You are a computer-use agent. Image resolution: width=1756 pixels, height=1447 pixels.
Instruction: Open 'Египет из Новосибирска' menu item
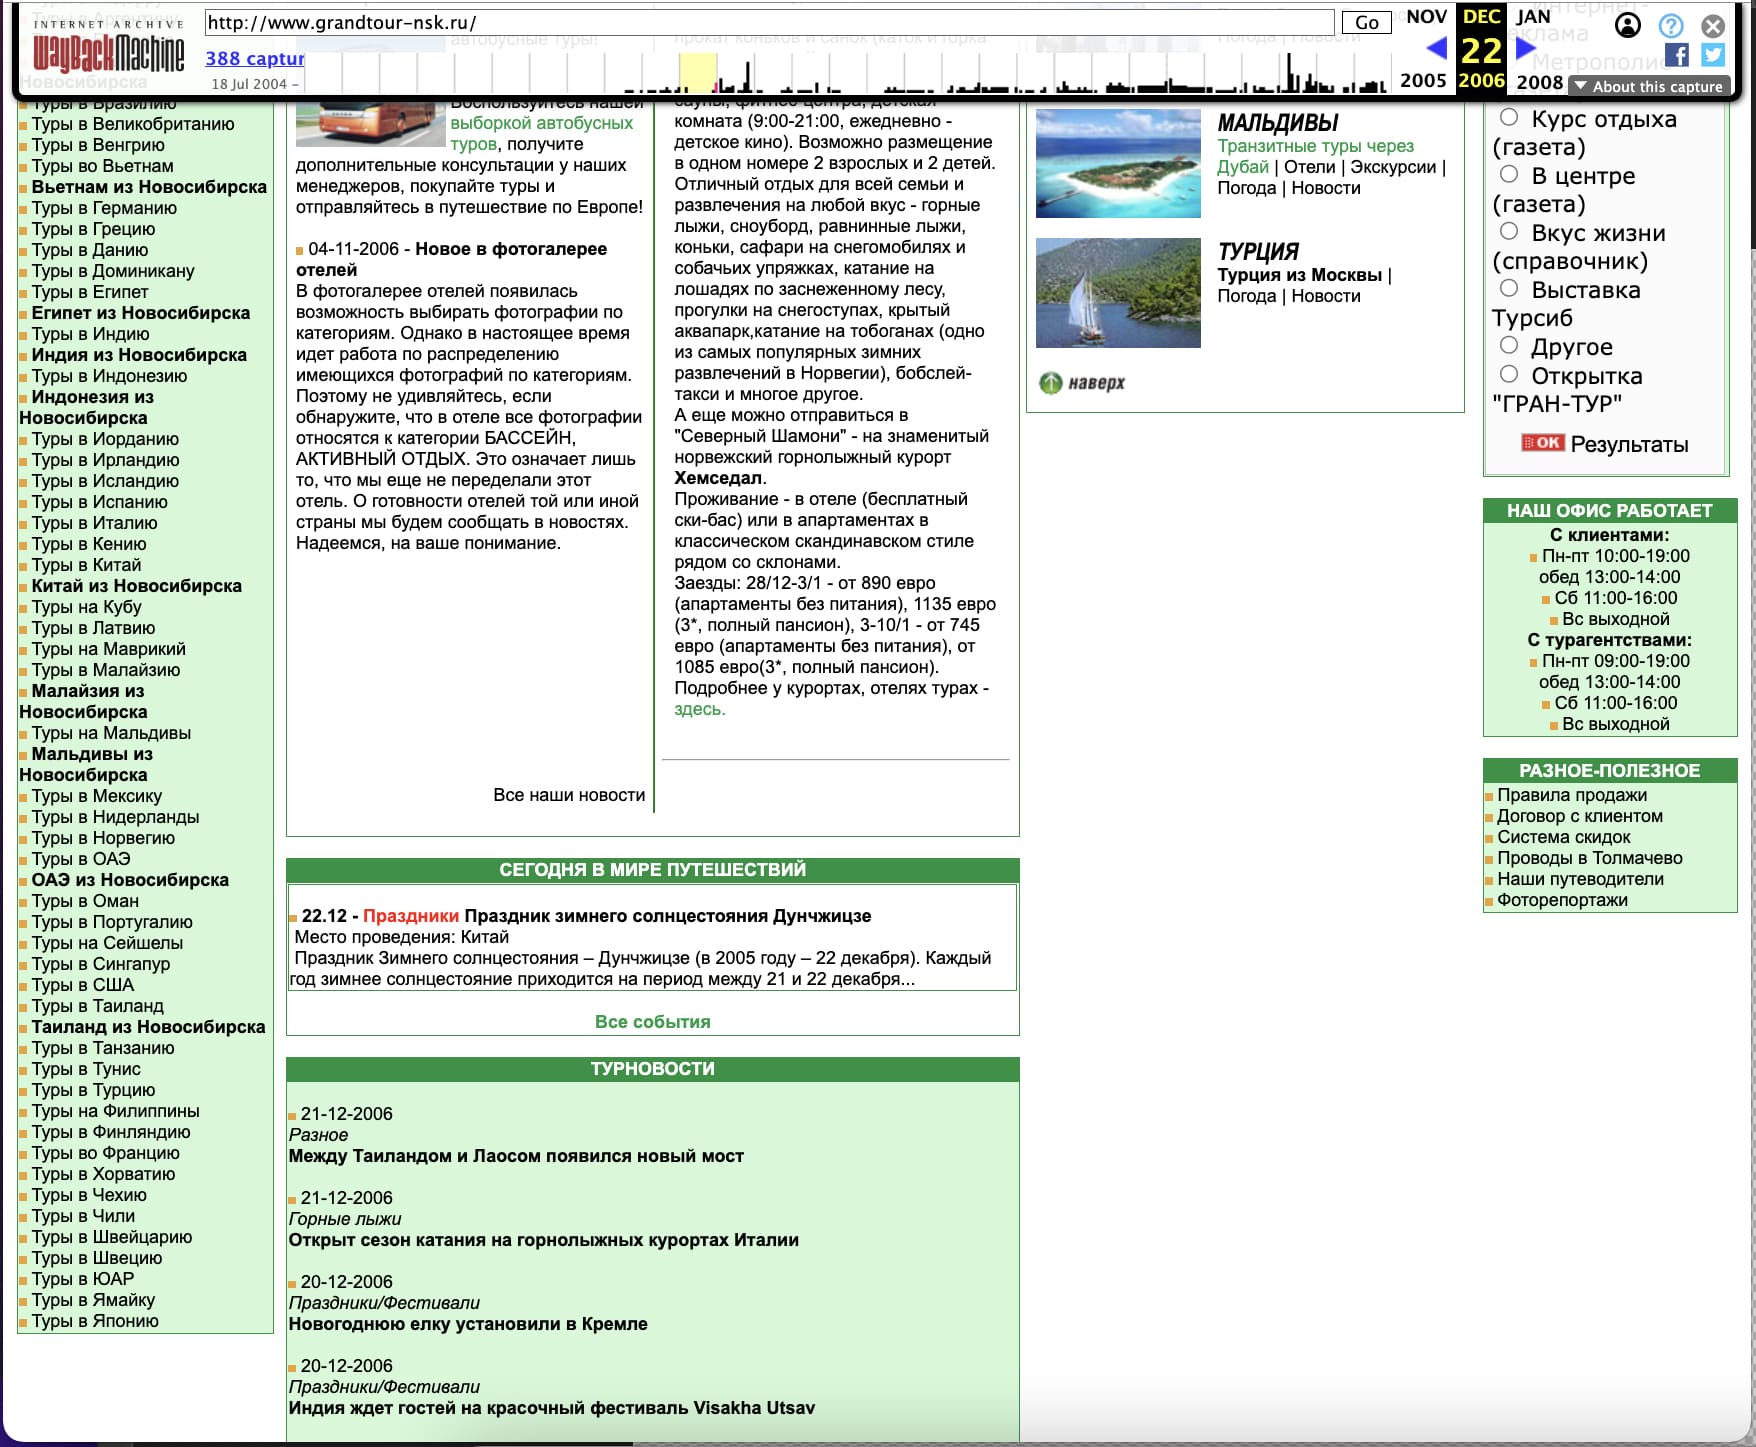click(x=141, y=313)
